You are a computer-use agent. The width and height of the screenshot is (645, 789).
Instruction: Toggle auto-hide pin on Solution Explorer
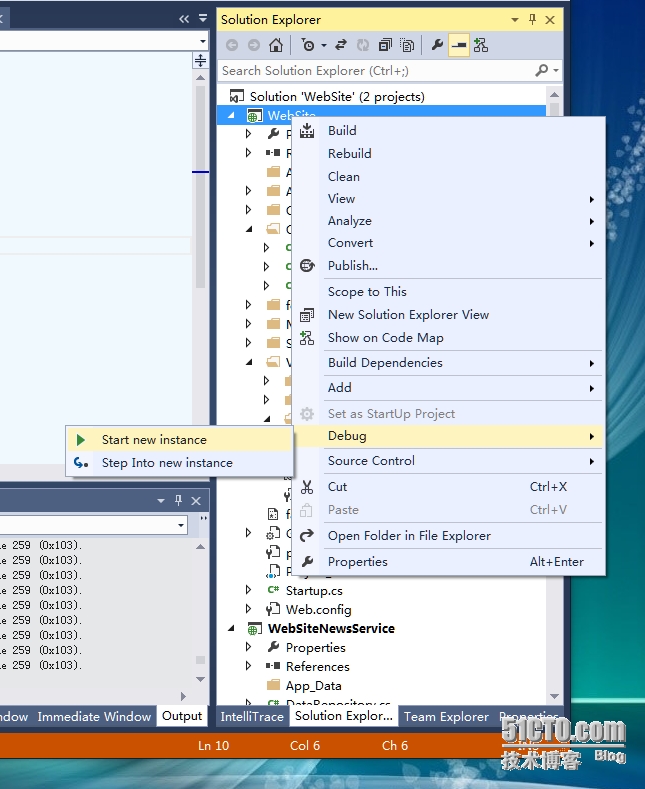532,20
